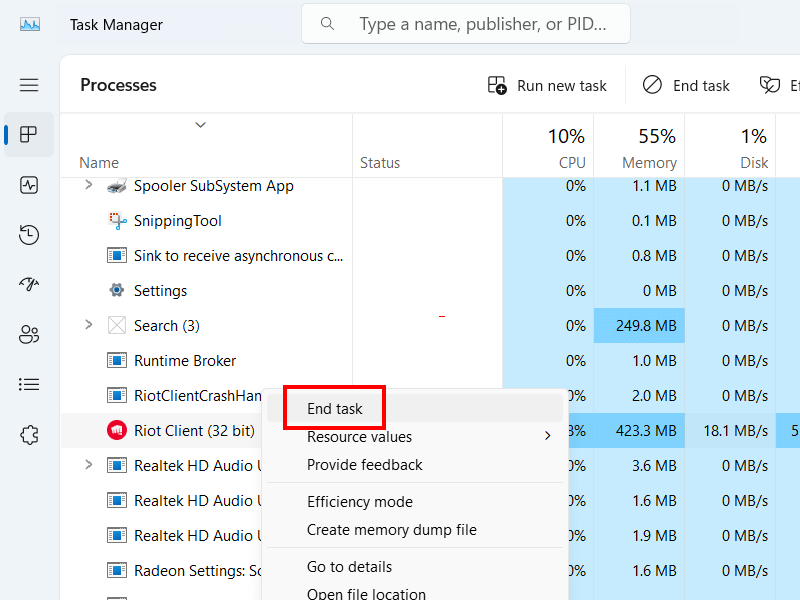Image resolution: width=800 pixels, height=600 pixels.
Task: Expand the navigation pane with the hamburger icon
Action: click(29, 84)
